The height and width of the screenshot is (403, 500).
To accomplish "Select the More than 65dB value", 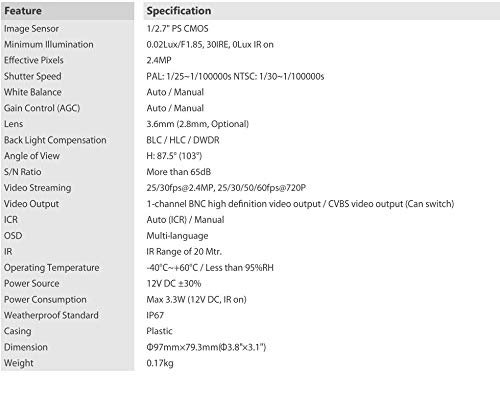I will [x=179, y=172].
